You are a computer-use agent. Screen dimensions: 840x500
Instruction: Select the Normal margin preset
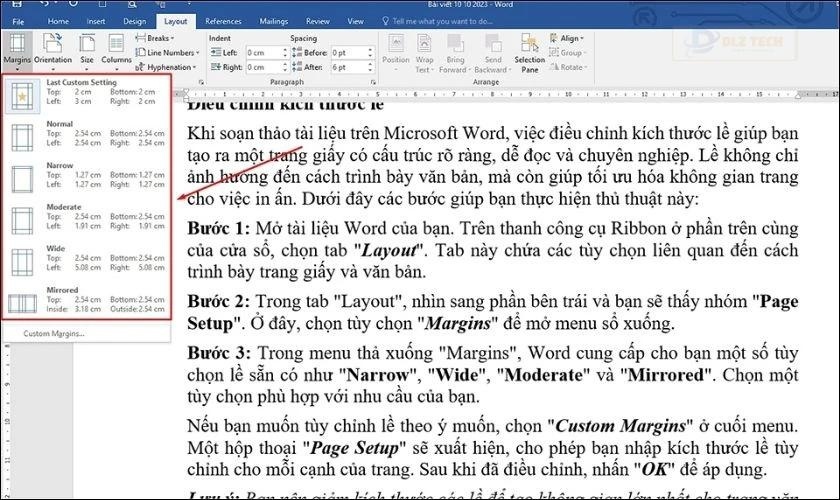(87, 137)
